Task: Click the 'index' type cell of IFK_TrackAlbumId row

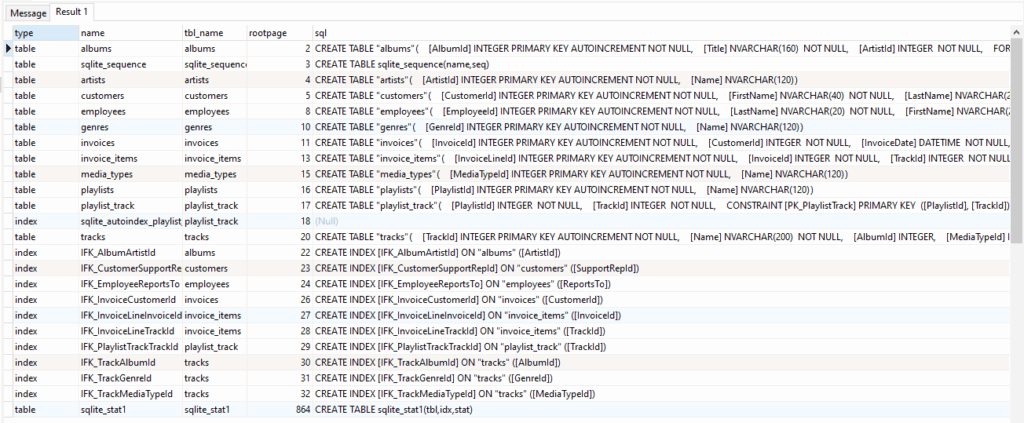Action: point(45,362)
